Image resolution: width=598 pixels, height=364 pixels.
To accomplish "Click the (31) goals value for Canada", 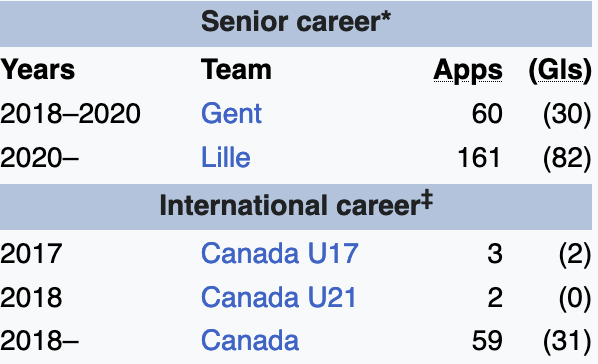I will pos(567,340).
